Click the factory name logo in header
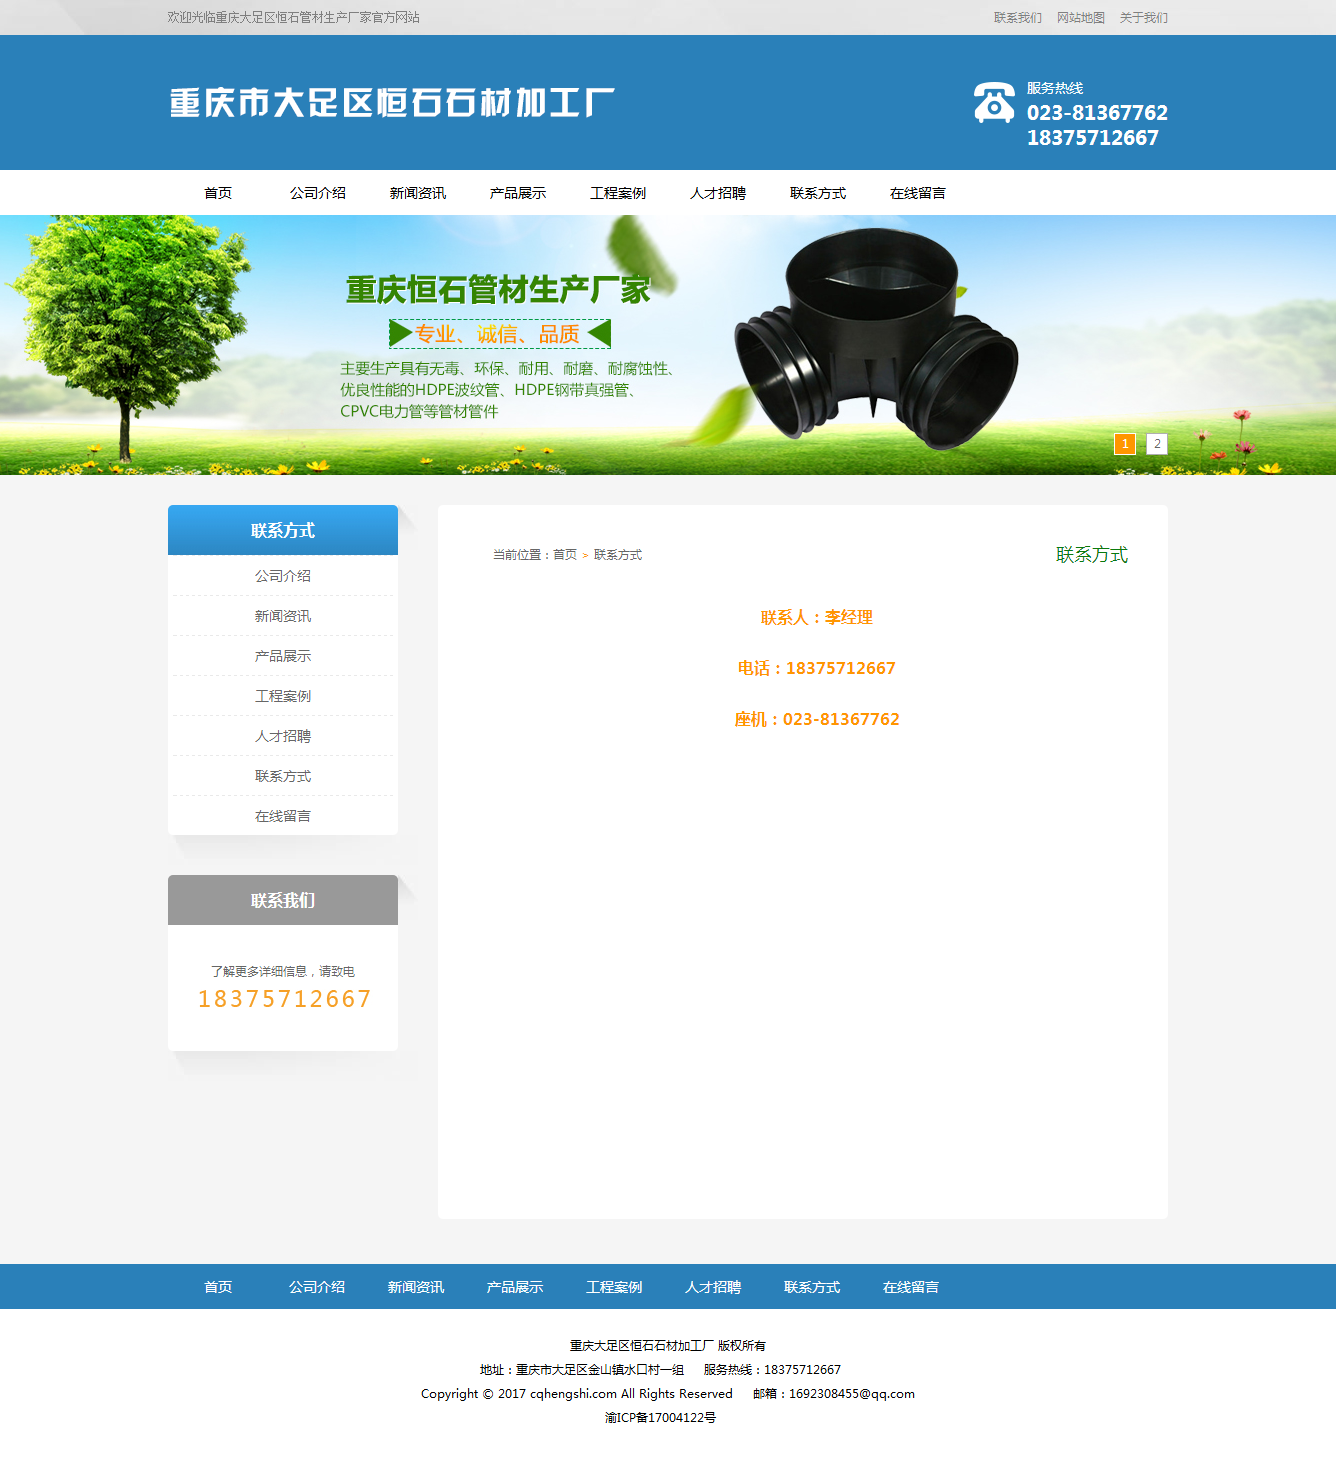This screenshot has height=1480, width=1336. (392, 102)
